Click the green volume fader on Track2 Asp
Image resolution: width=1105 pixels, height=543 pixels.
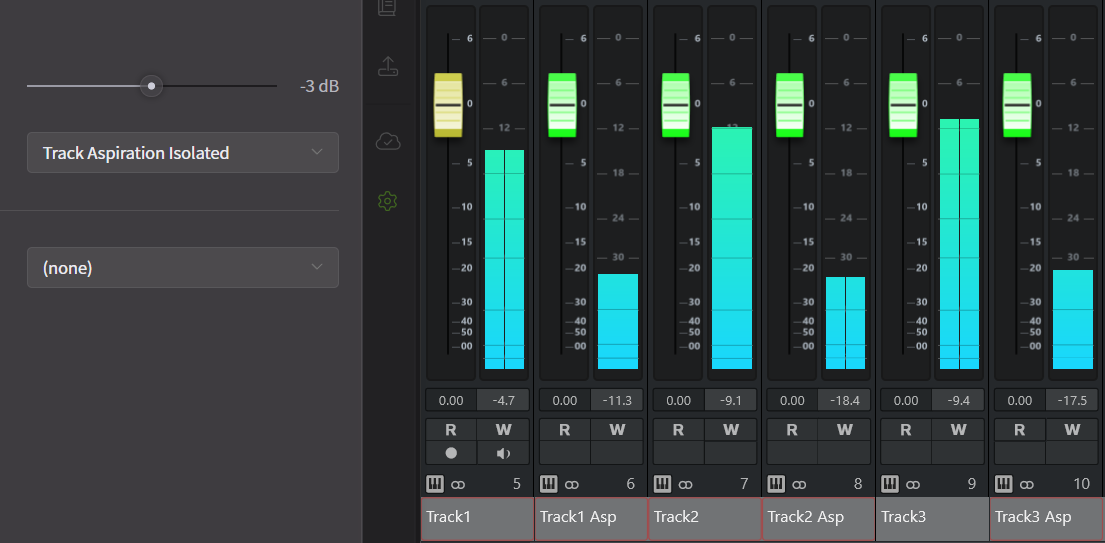click(x=789, y=105)
